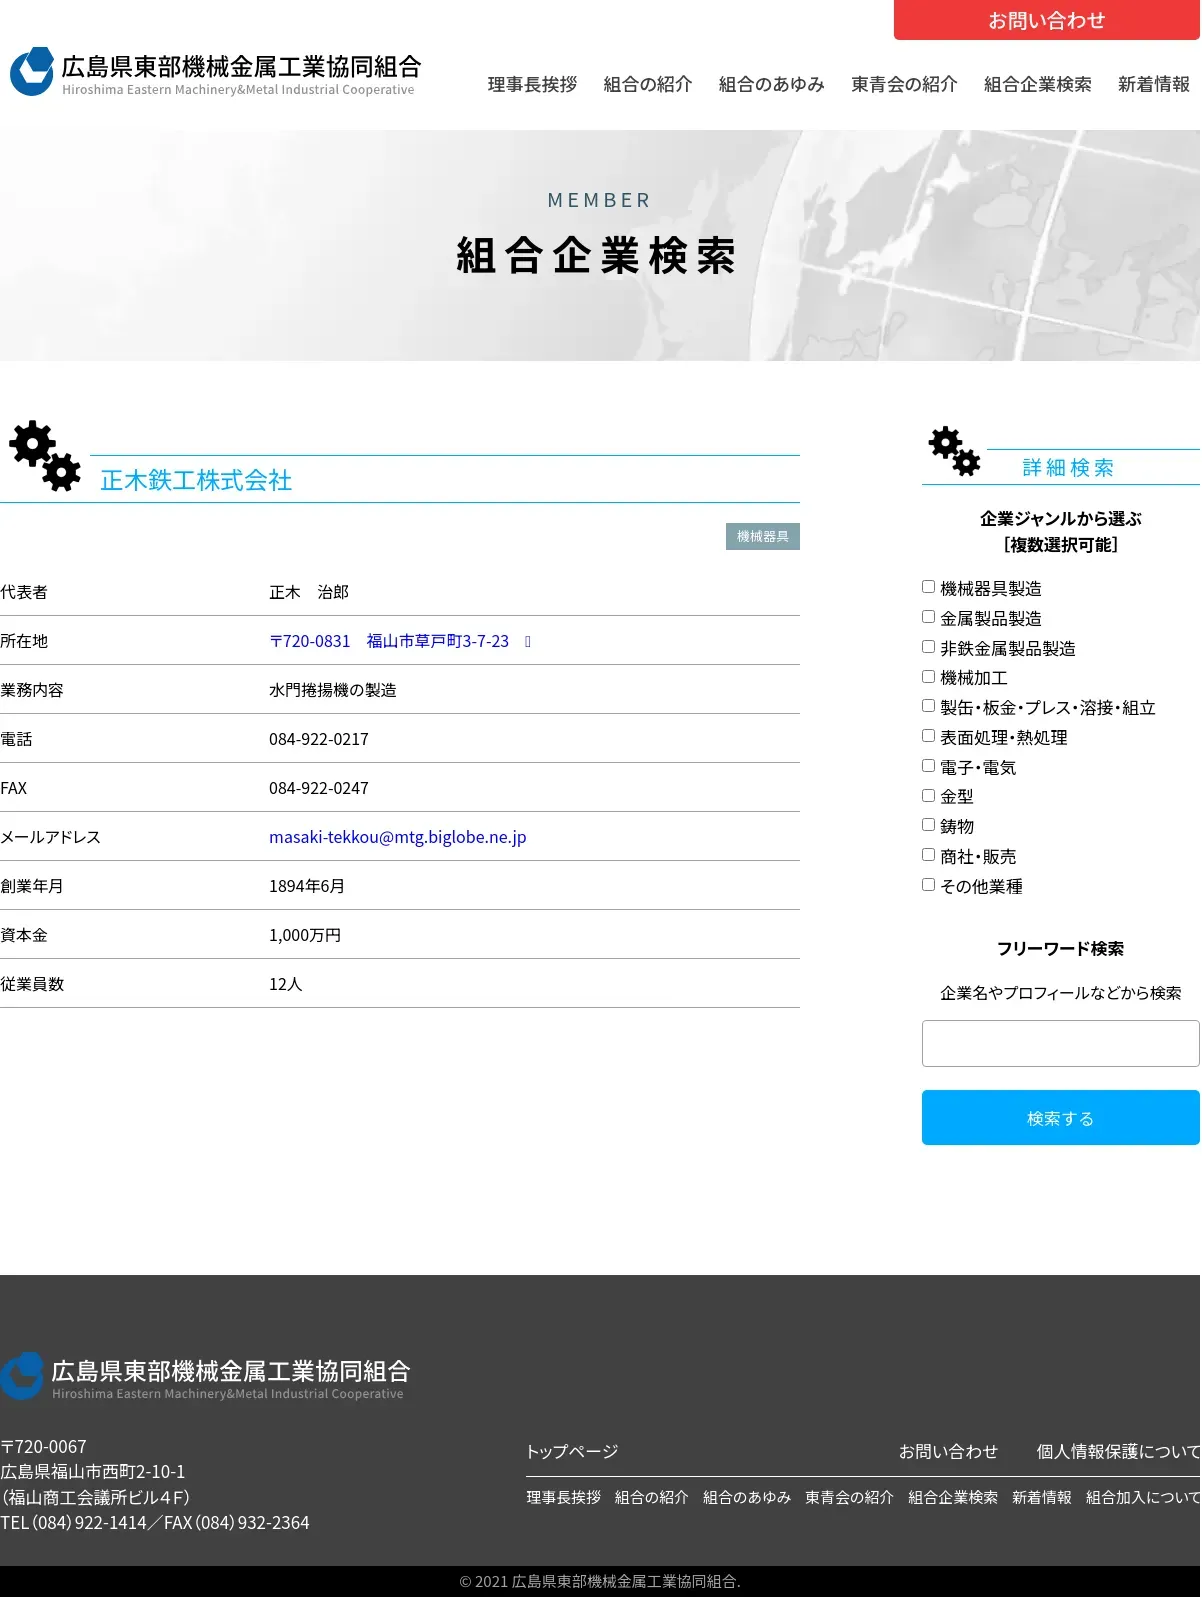1202x1597 pixels.
Task: Click the header cooperative logo icon
Action: tap(32, 71)
